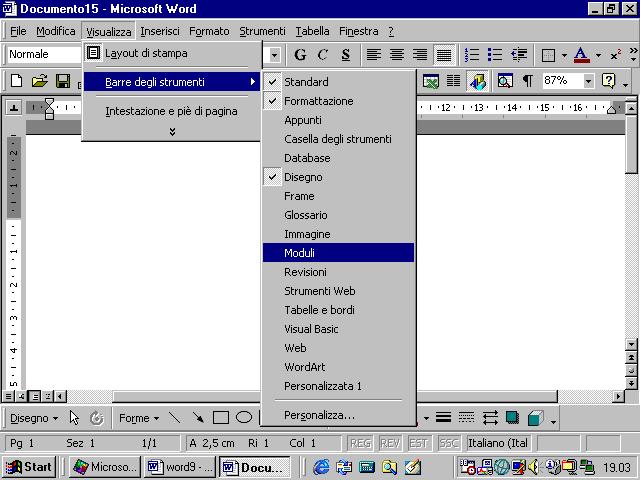The width and height of the screenshot is (640, 480).
Task: Open the Strumenti menu
Action: [262, 31]
